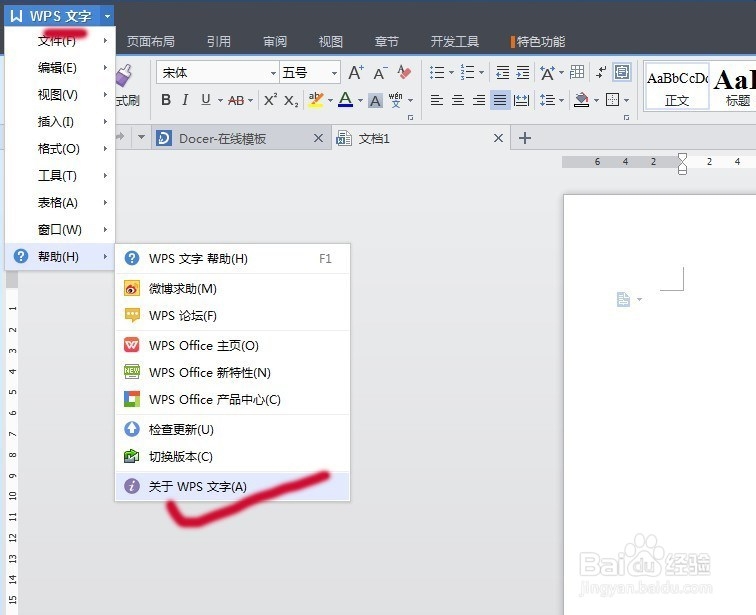Toggle bold formatting
The height and width of the screenshot is (615, 756).
click(x=166, y=100)
